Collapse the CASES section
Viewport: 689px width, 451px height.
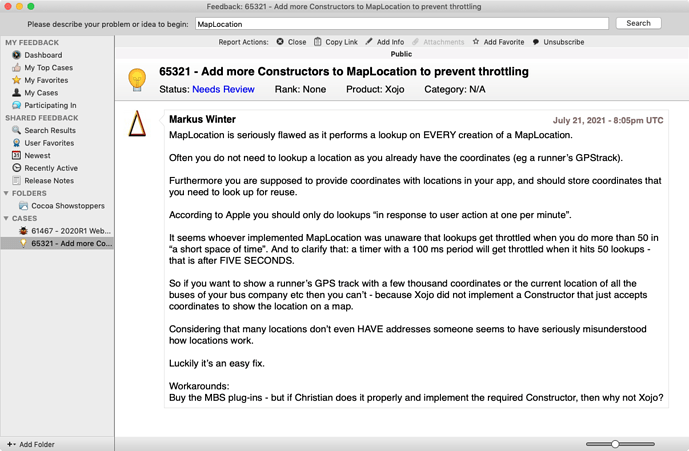tap(6, 218)
